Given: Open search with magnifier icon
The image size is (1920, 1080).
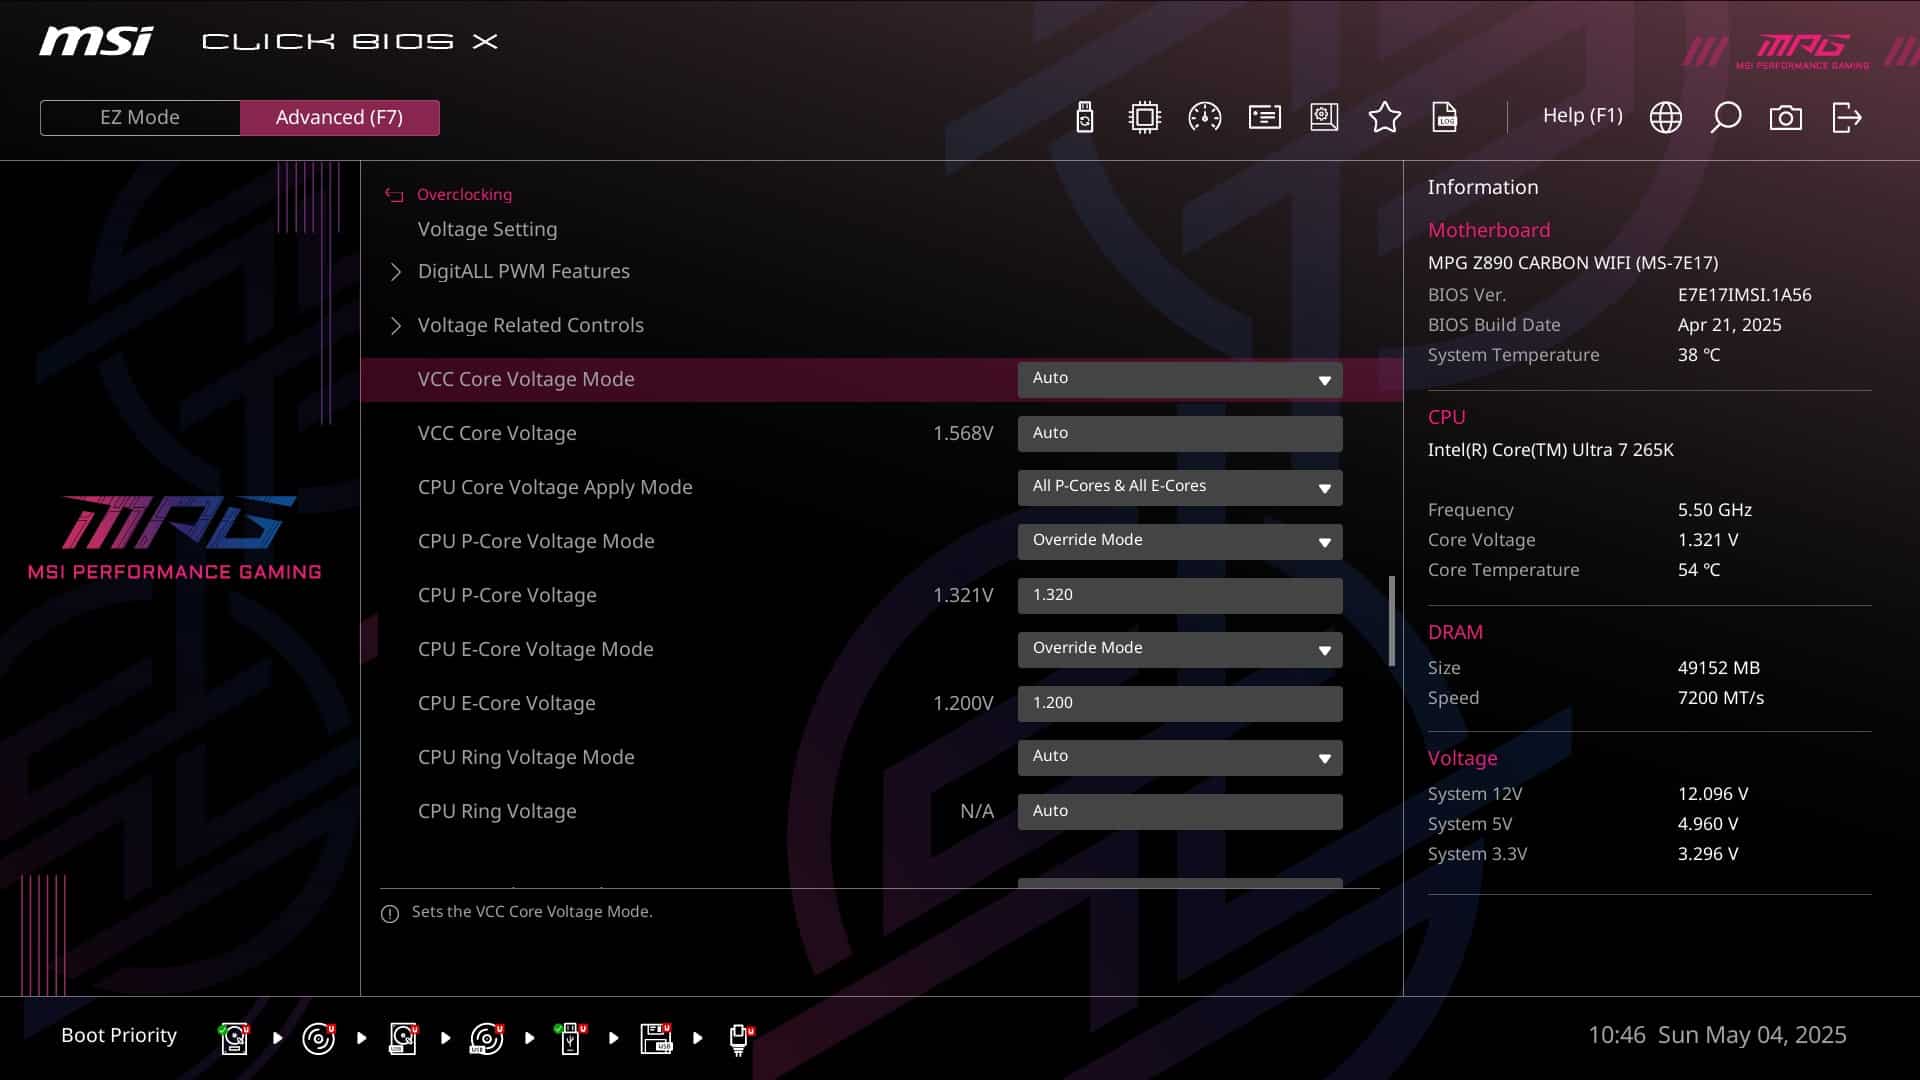Looking at the screenshot, I should (1725, 117).
